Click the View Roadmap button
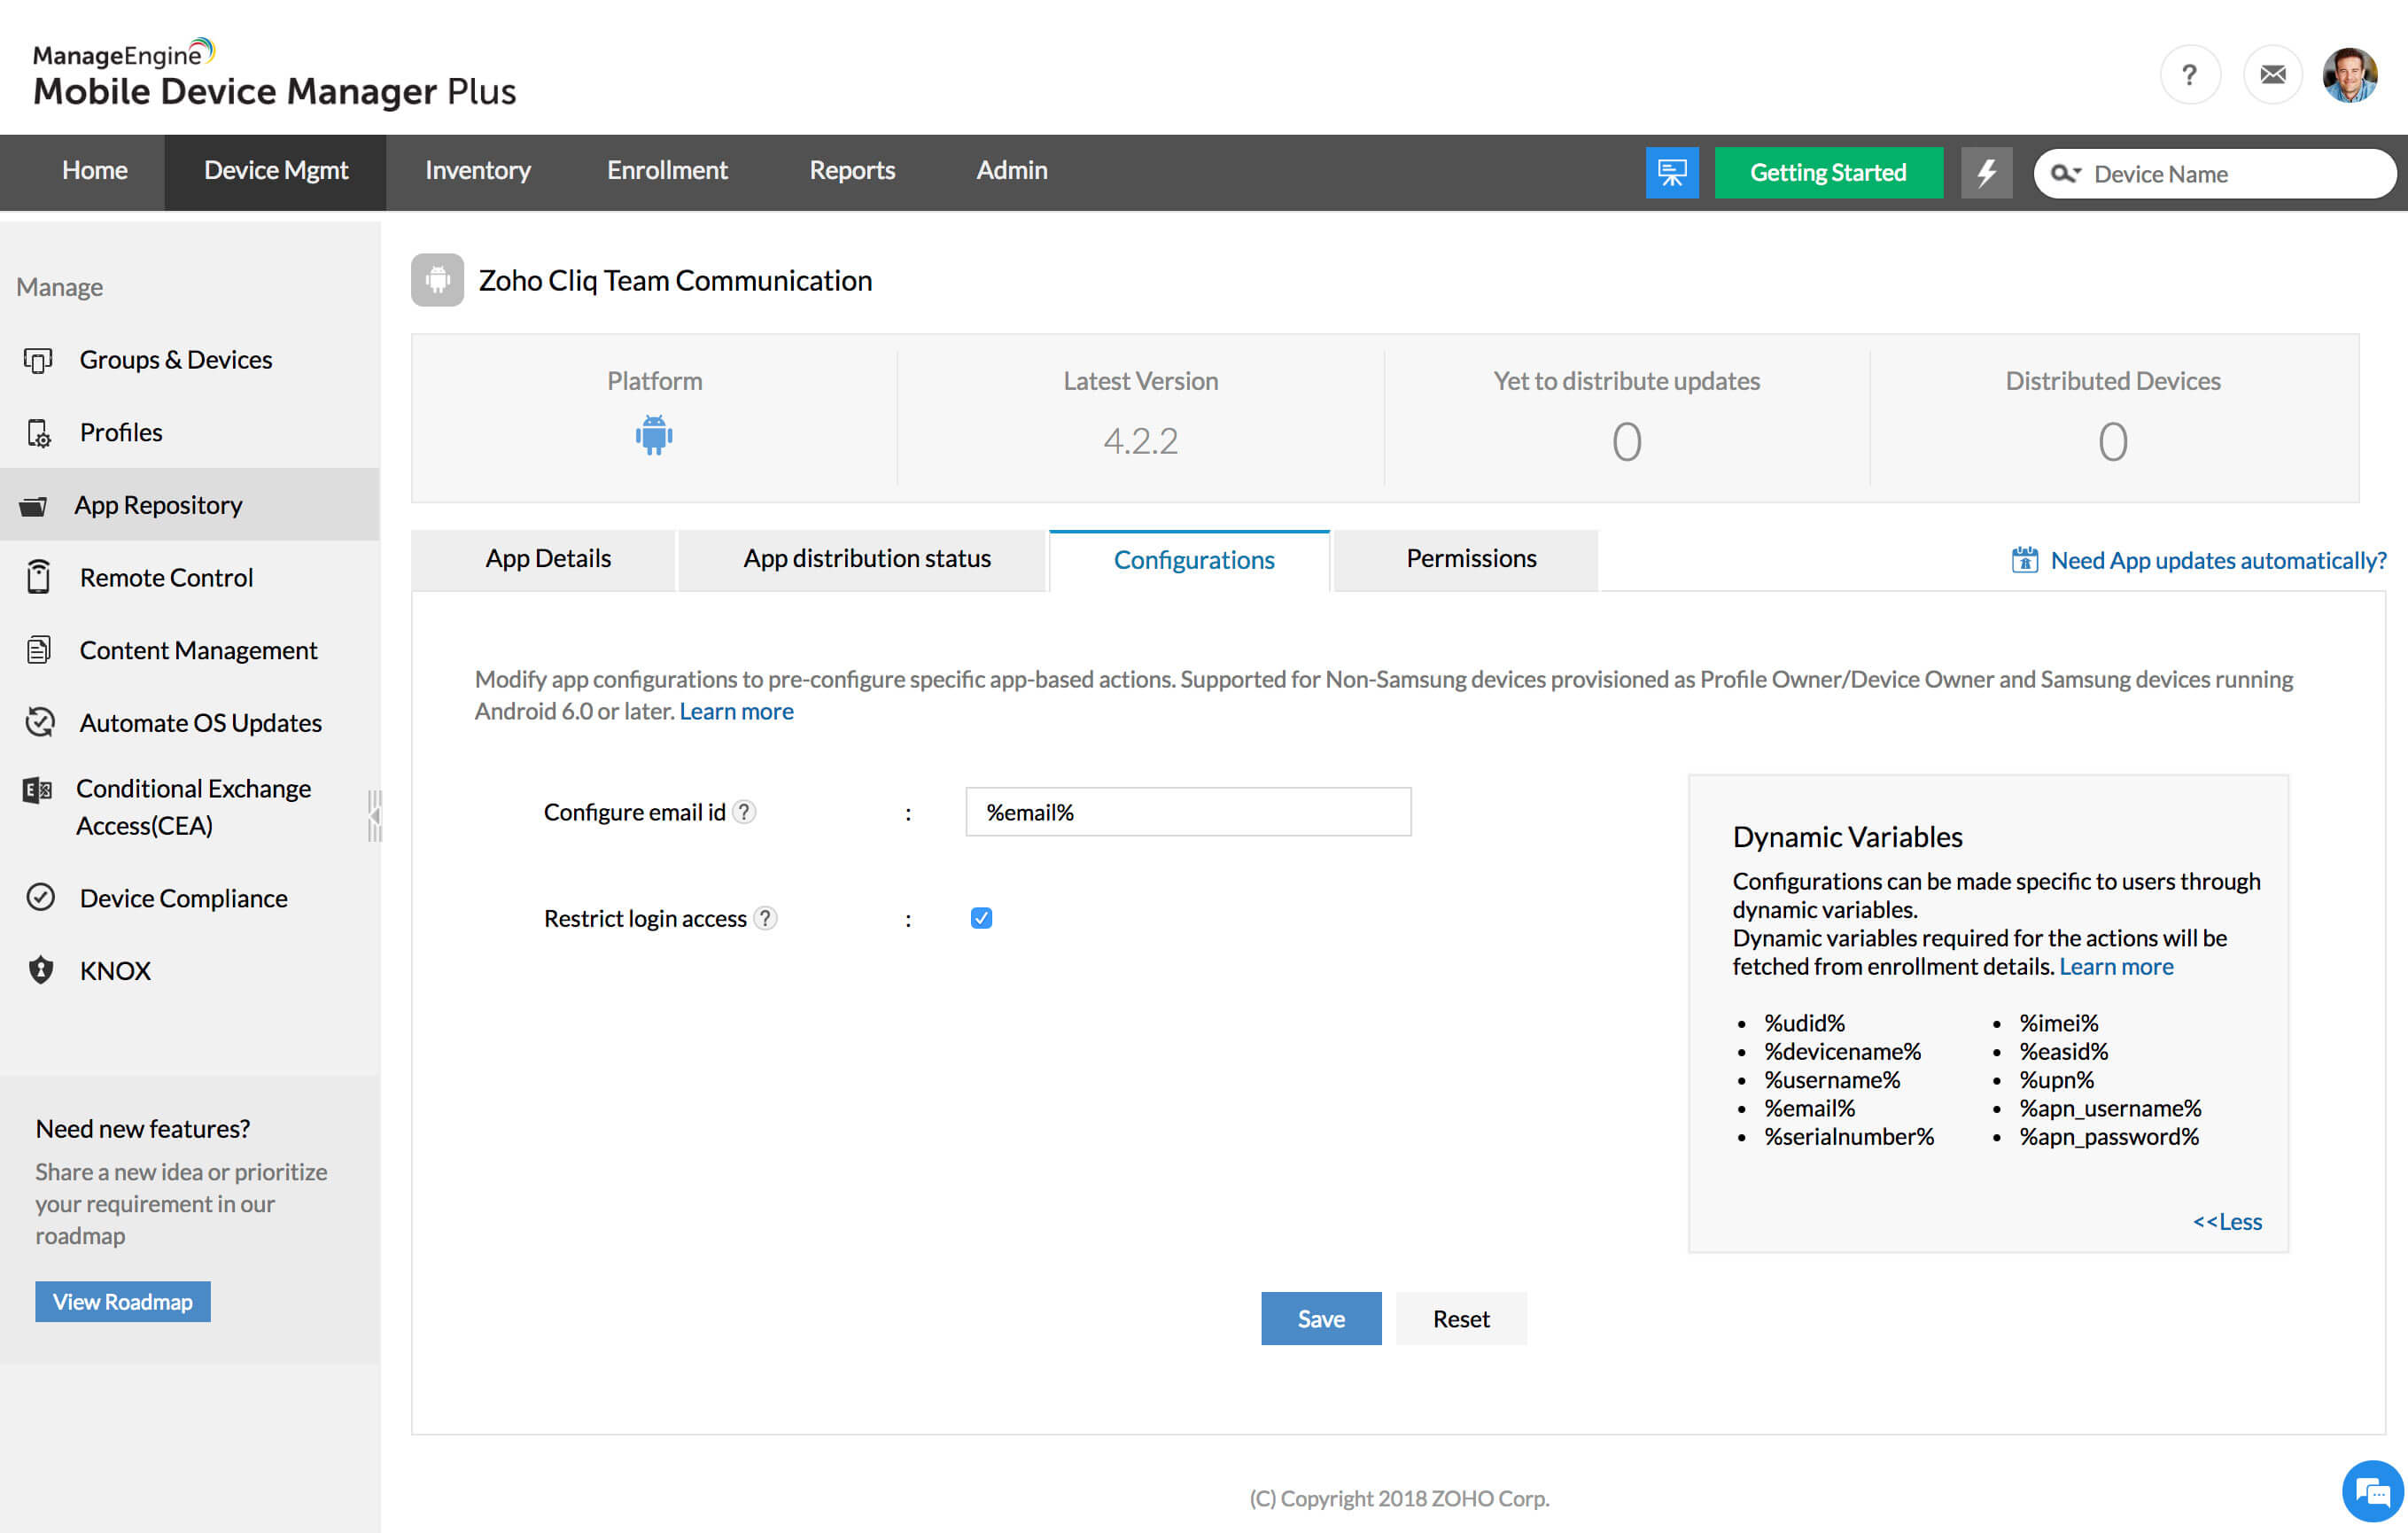Screen dimensions: 2408x1533 tap(122, 1301)
